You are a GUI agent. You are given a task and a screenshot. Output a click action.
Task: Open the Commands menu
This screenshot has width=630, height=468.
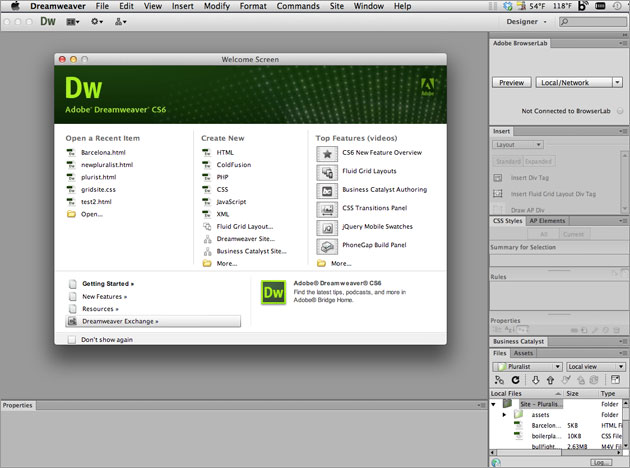[x=298, y=6]
